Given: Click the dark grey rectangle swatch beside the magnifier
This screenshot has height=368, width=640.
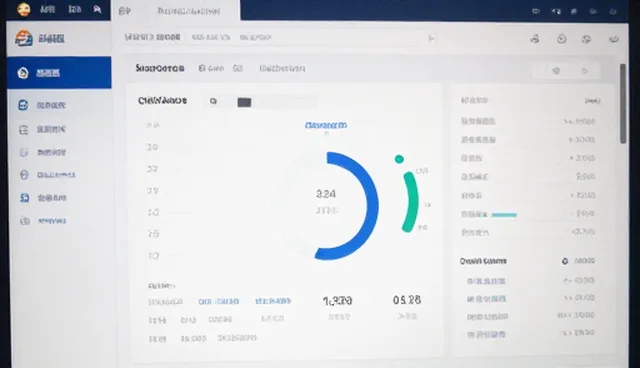Looking at the screenshot, I should pyautogui.click(x=244, y=102).
